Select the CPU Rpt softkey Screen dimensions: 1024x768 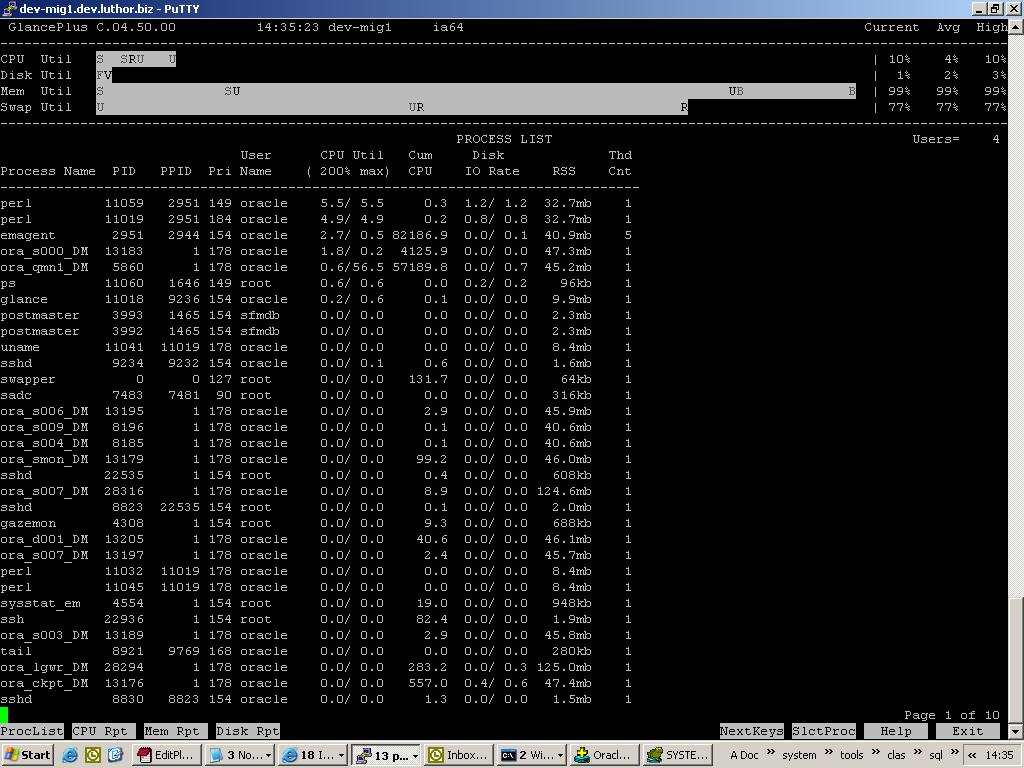click(x=99, y=731)
